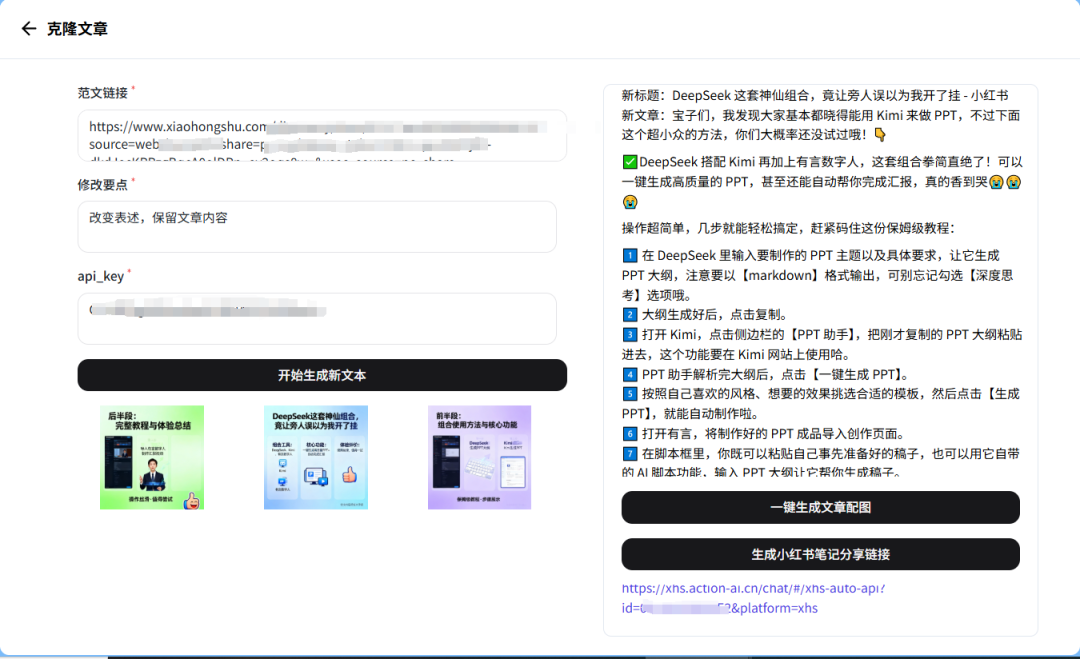Click the step 2 number emoji
1080x659 pixels.
coord(630,315)
